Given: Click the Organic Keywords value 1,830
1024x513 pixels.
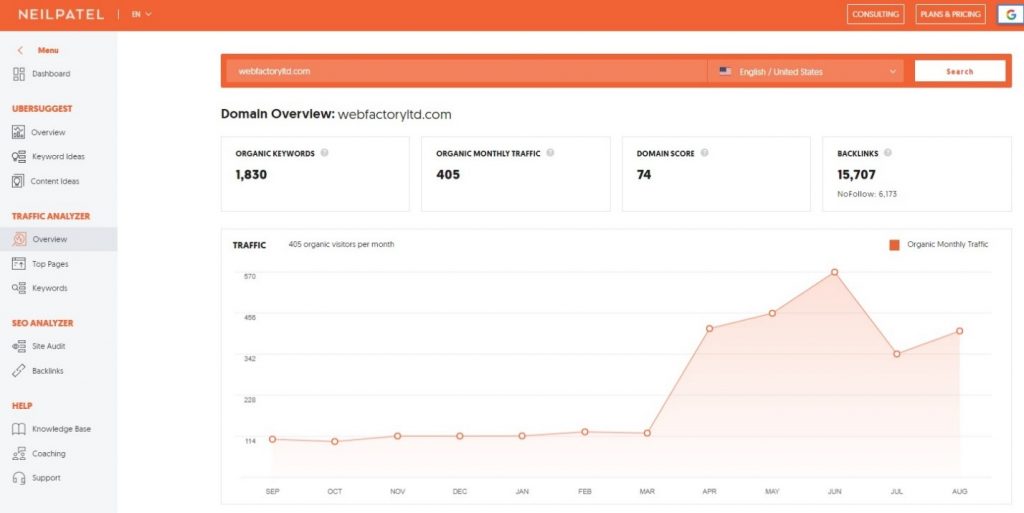Looking at the screenshot, I should coord(251,174).
